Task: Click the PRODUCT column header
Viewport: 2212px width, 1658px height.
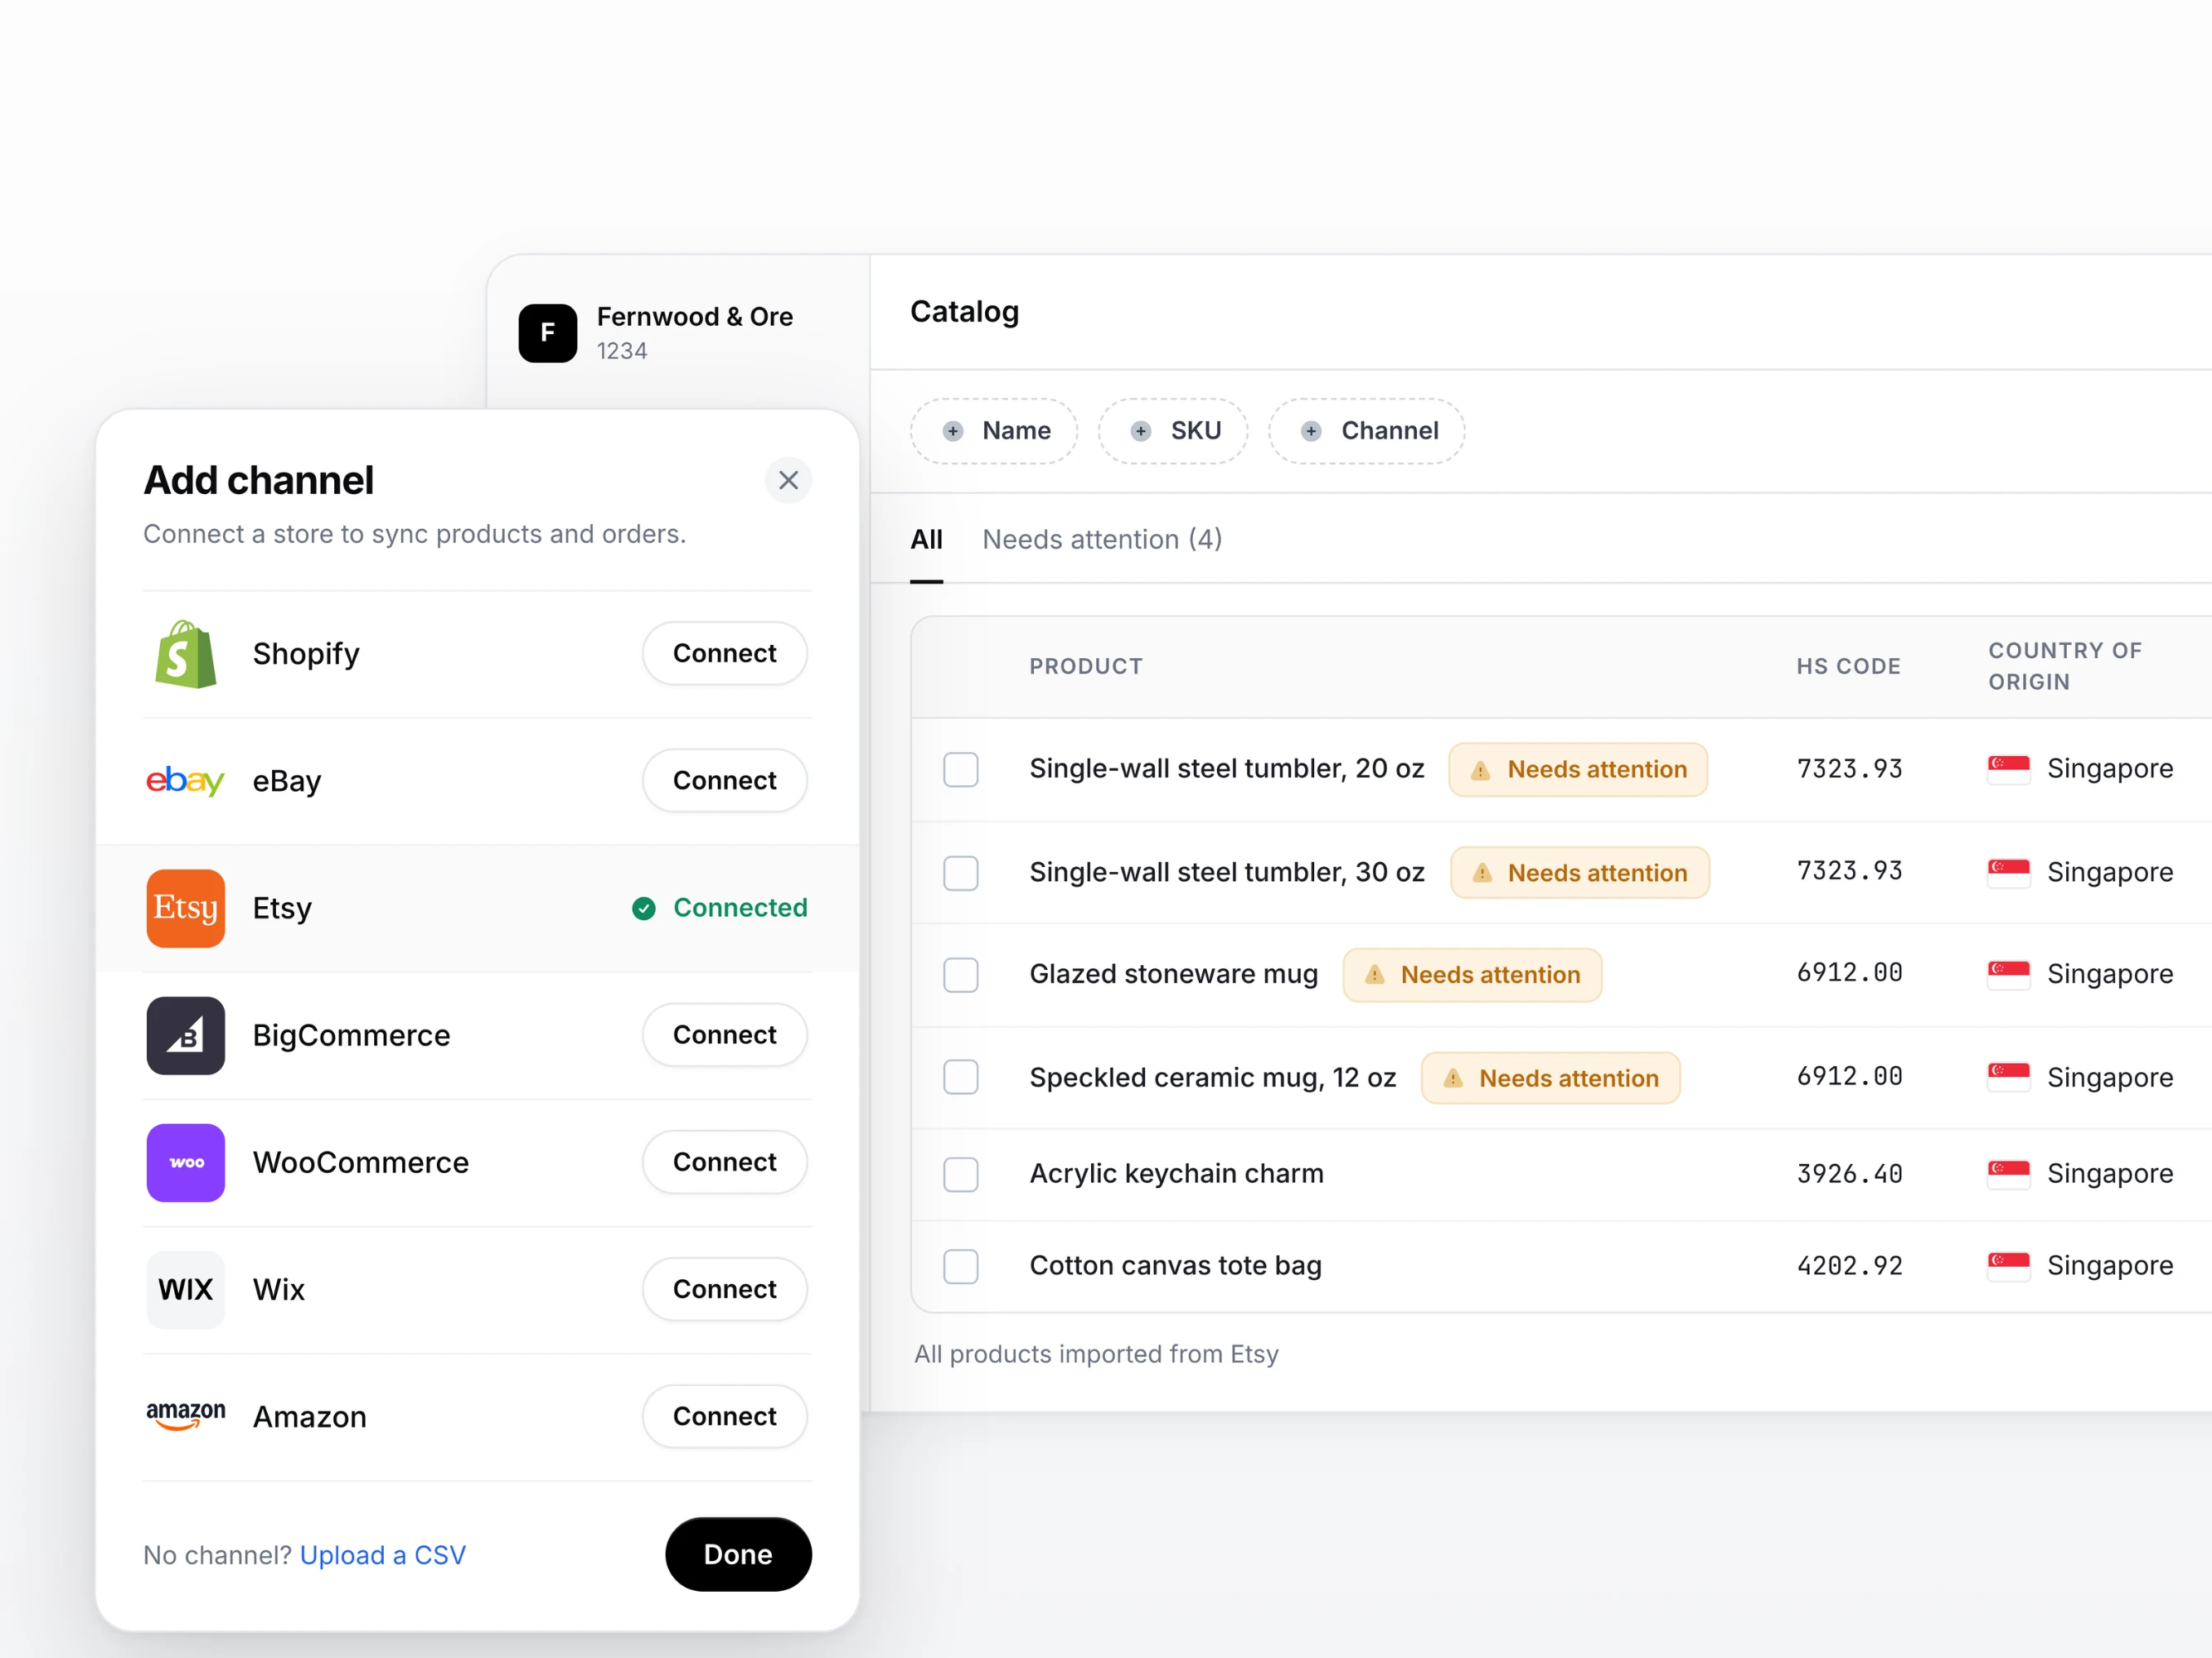Action: tap(1086, 666)
